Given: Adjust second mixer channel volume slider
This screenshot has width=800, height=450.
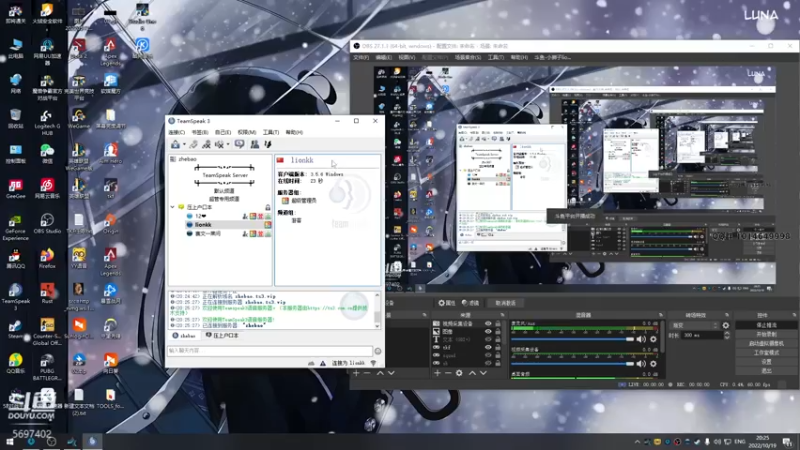Looking at the screenshot, I should 572,364.
